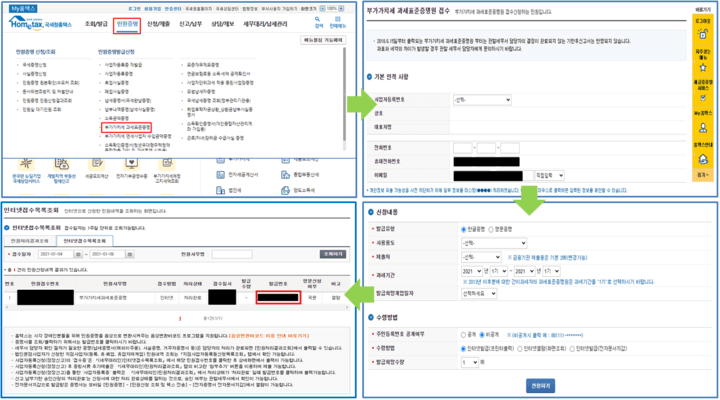720x400 pixels.
Task: Click the first shortcut icon above 한국판 뉴딜기업
Action: point(26,163)
